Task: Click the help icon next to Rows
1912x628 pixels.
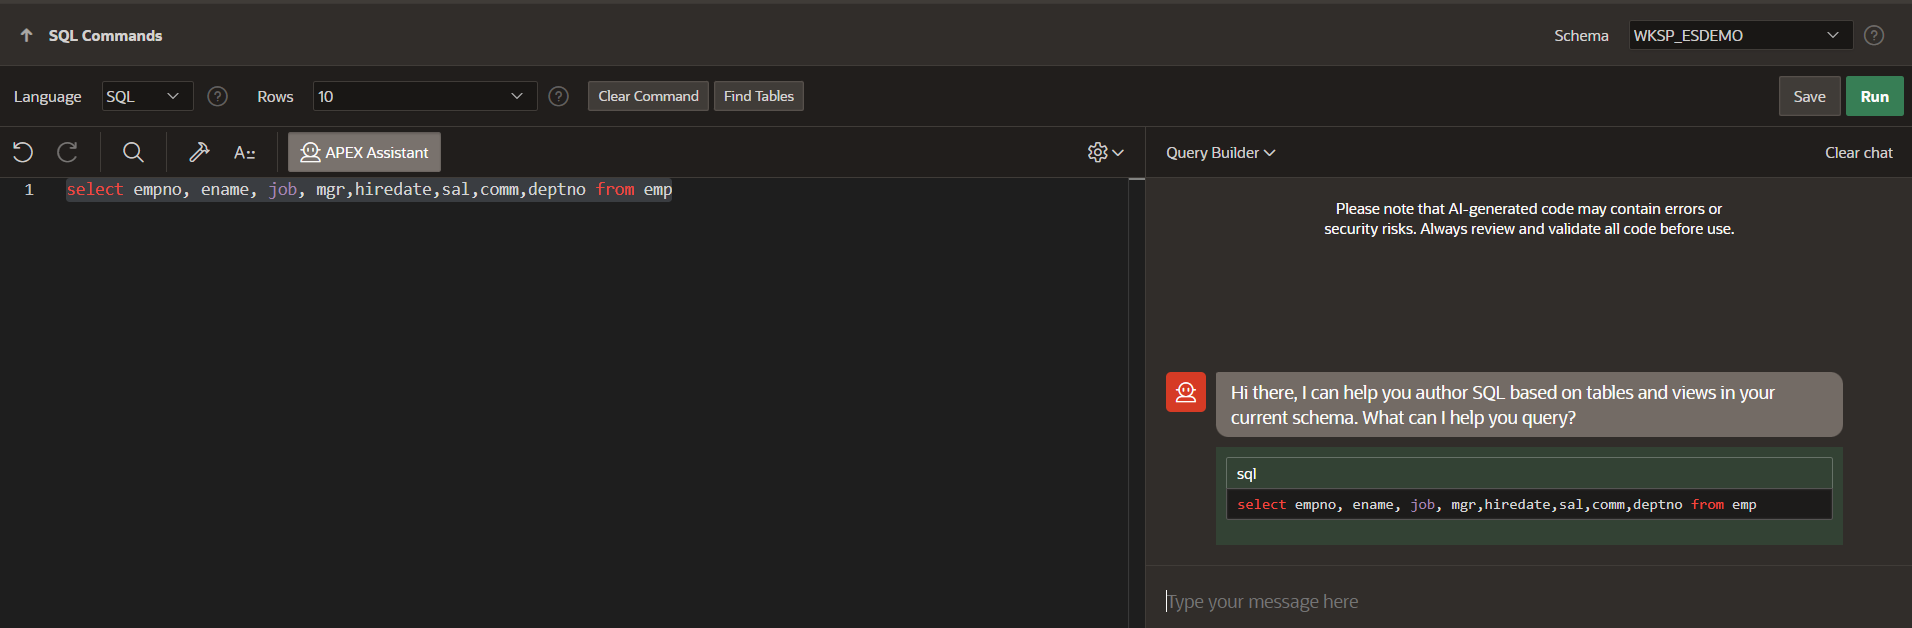Action: [559, 96]
